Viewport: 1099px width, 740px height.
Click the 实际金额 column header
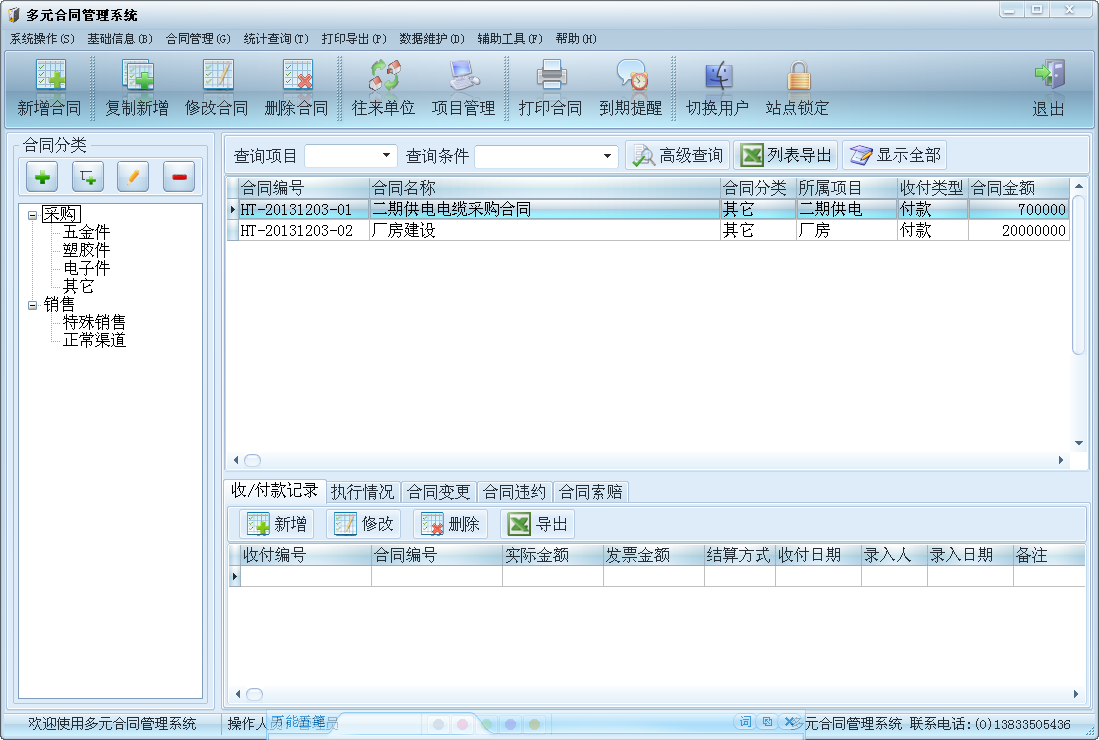[552, 555]
